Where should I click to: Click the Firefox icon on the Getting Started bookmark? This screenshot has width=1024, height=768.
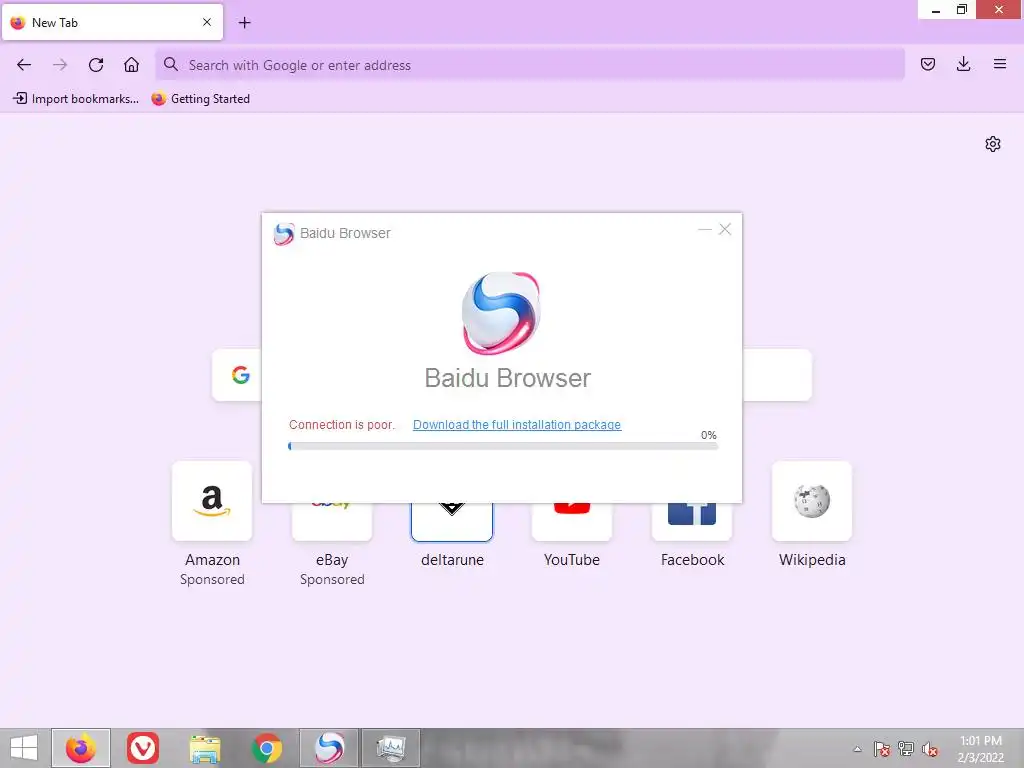pos(158,99)
